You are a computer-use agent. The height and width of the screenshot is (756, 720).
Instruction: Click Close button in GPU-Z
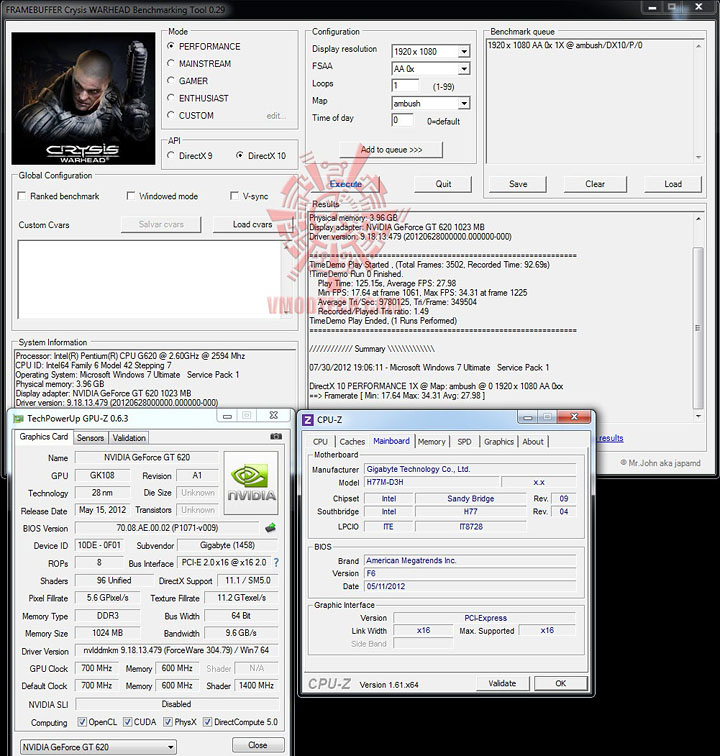[x=258, y=745]
